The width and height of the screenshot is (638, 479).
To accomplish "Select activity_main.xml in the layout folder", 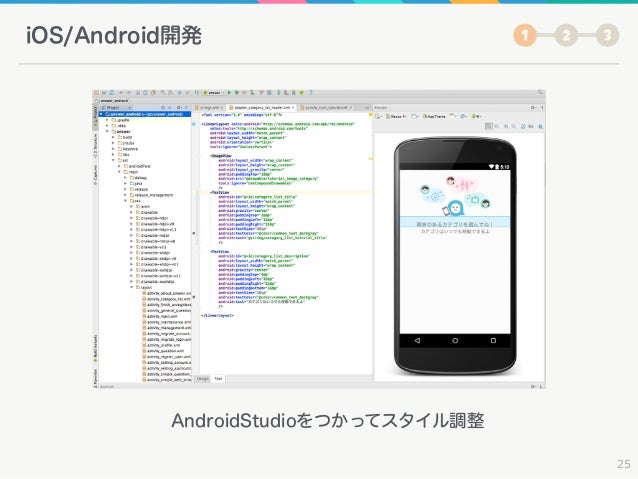I will point(162,316).
